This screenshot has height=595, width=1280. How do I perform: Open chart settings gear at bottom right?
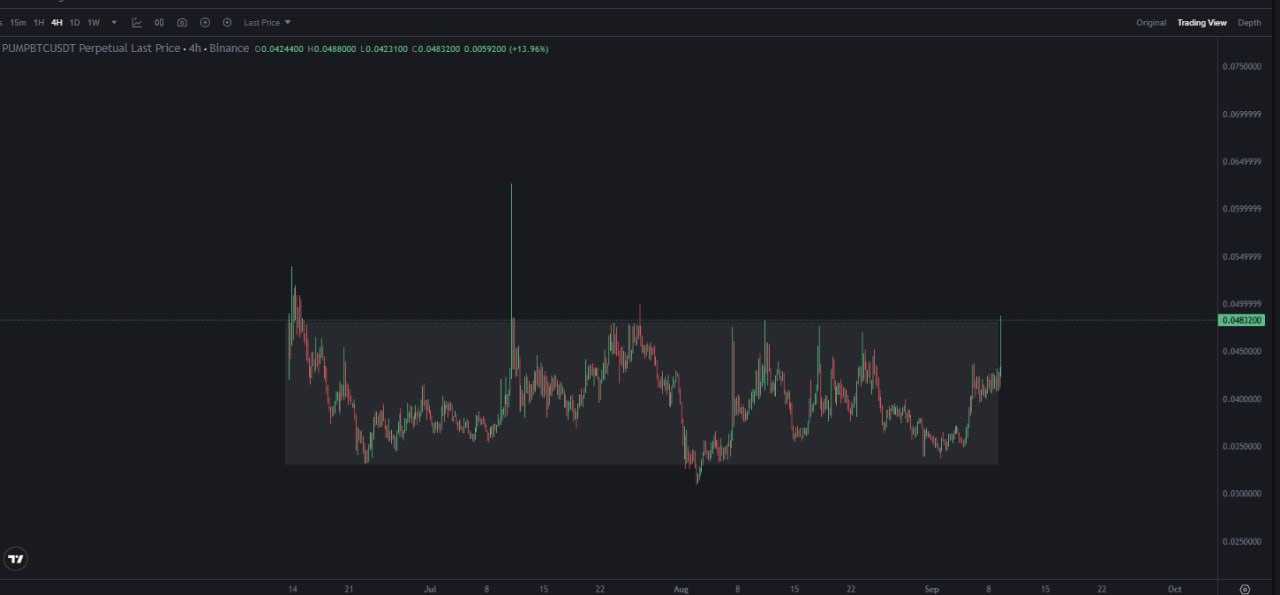click(x=1245, y=589)
